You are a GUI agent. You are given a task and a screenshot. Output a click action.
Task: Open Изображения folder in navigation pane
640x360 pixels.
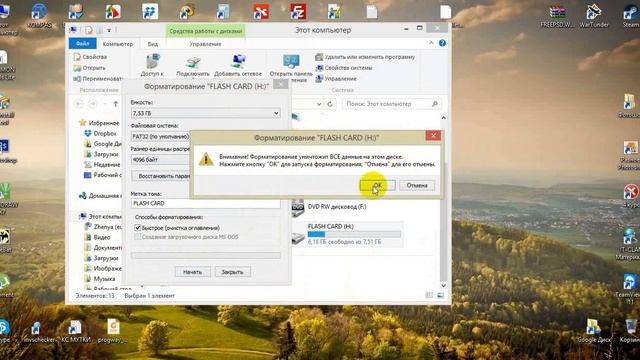[103, 269]
